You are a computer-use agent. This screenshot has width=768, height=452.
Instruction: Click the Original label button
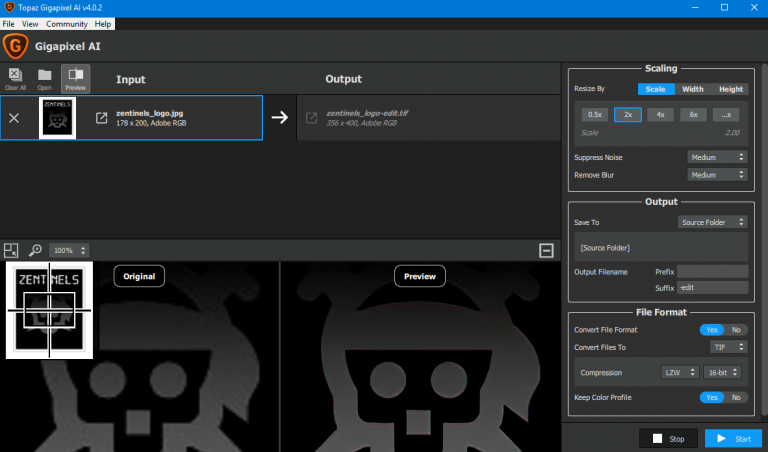coord(139,276)
